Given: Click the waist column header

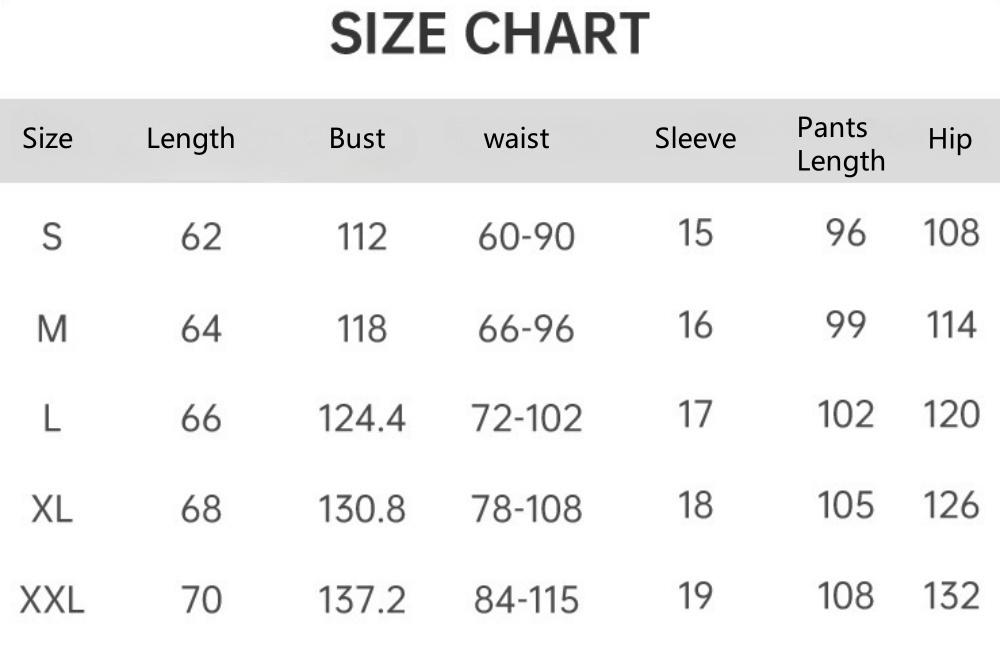Looking at the screenshot, I should (x=517, y=139).
